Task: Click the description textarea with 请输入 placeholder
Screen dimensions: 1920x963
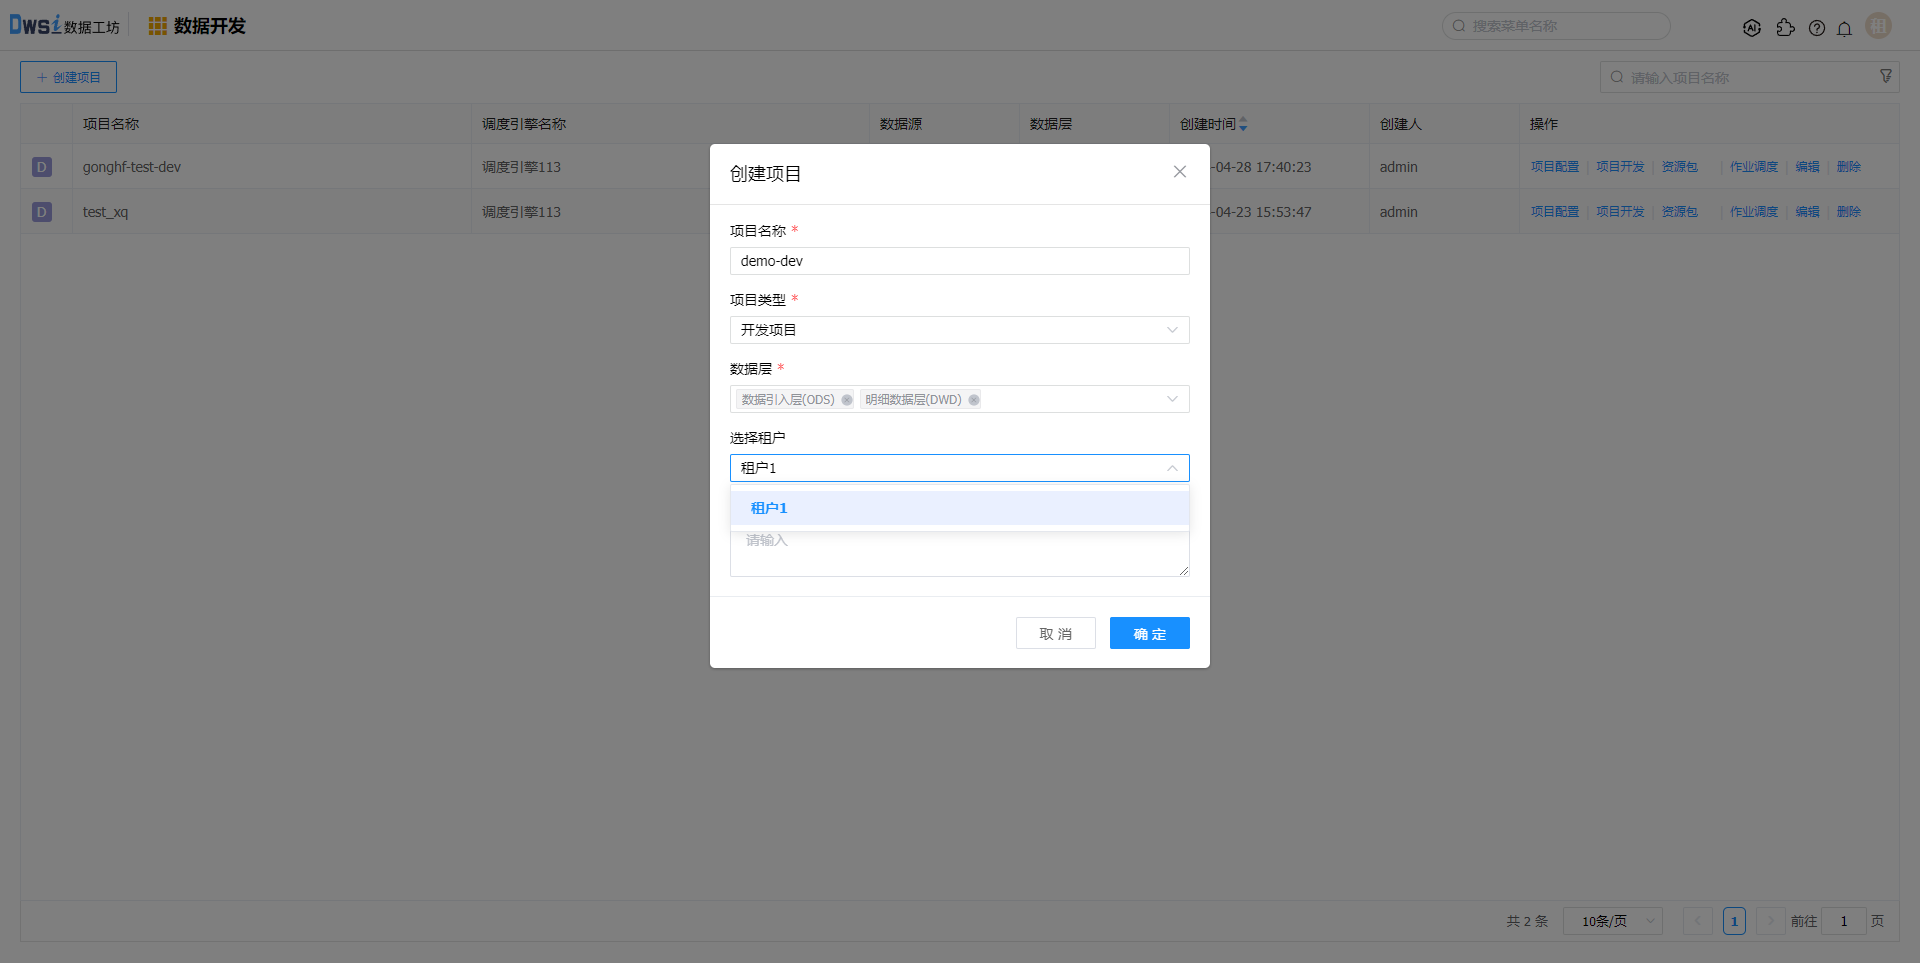Action: [x=959, y=555]
